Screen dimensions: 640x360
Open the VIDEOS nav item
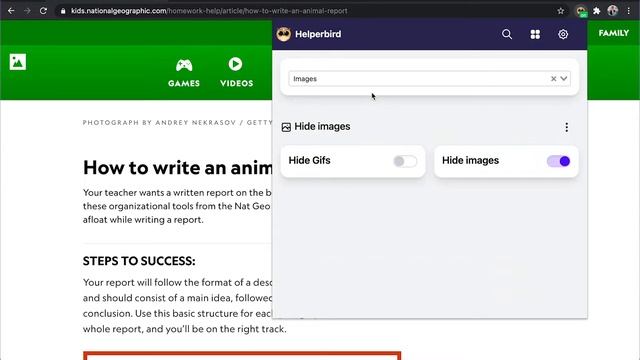click(x=236, y=73)
